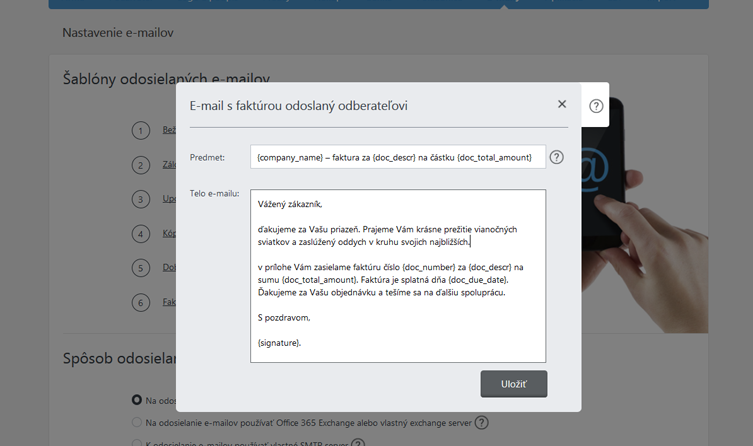The height and width of the screenshot is (446, 753).
Task: Click the Nastavenie e-mailov heading
Action: [118, 33]
